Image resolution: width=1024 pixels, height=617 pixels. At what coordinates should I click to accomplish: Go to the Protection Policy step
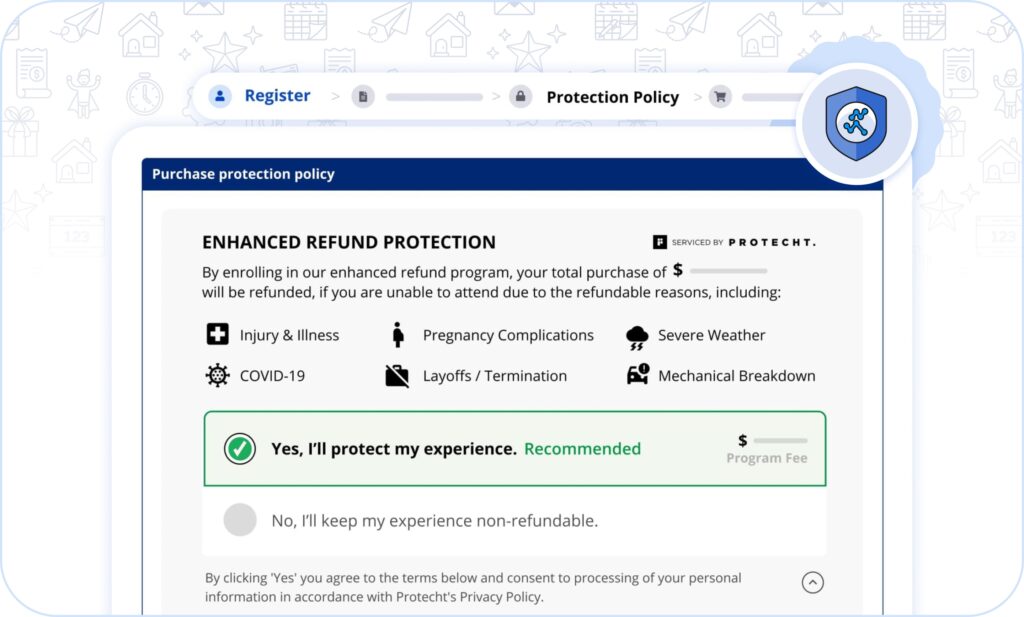click(x=612, y=97)
